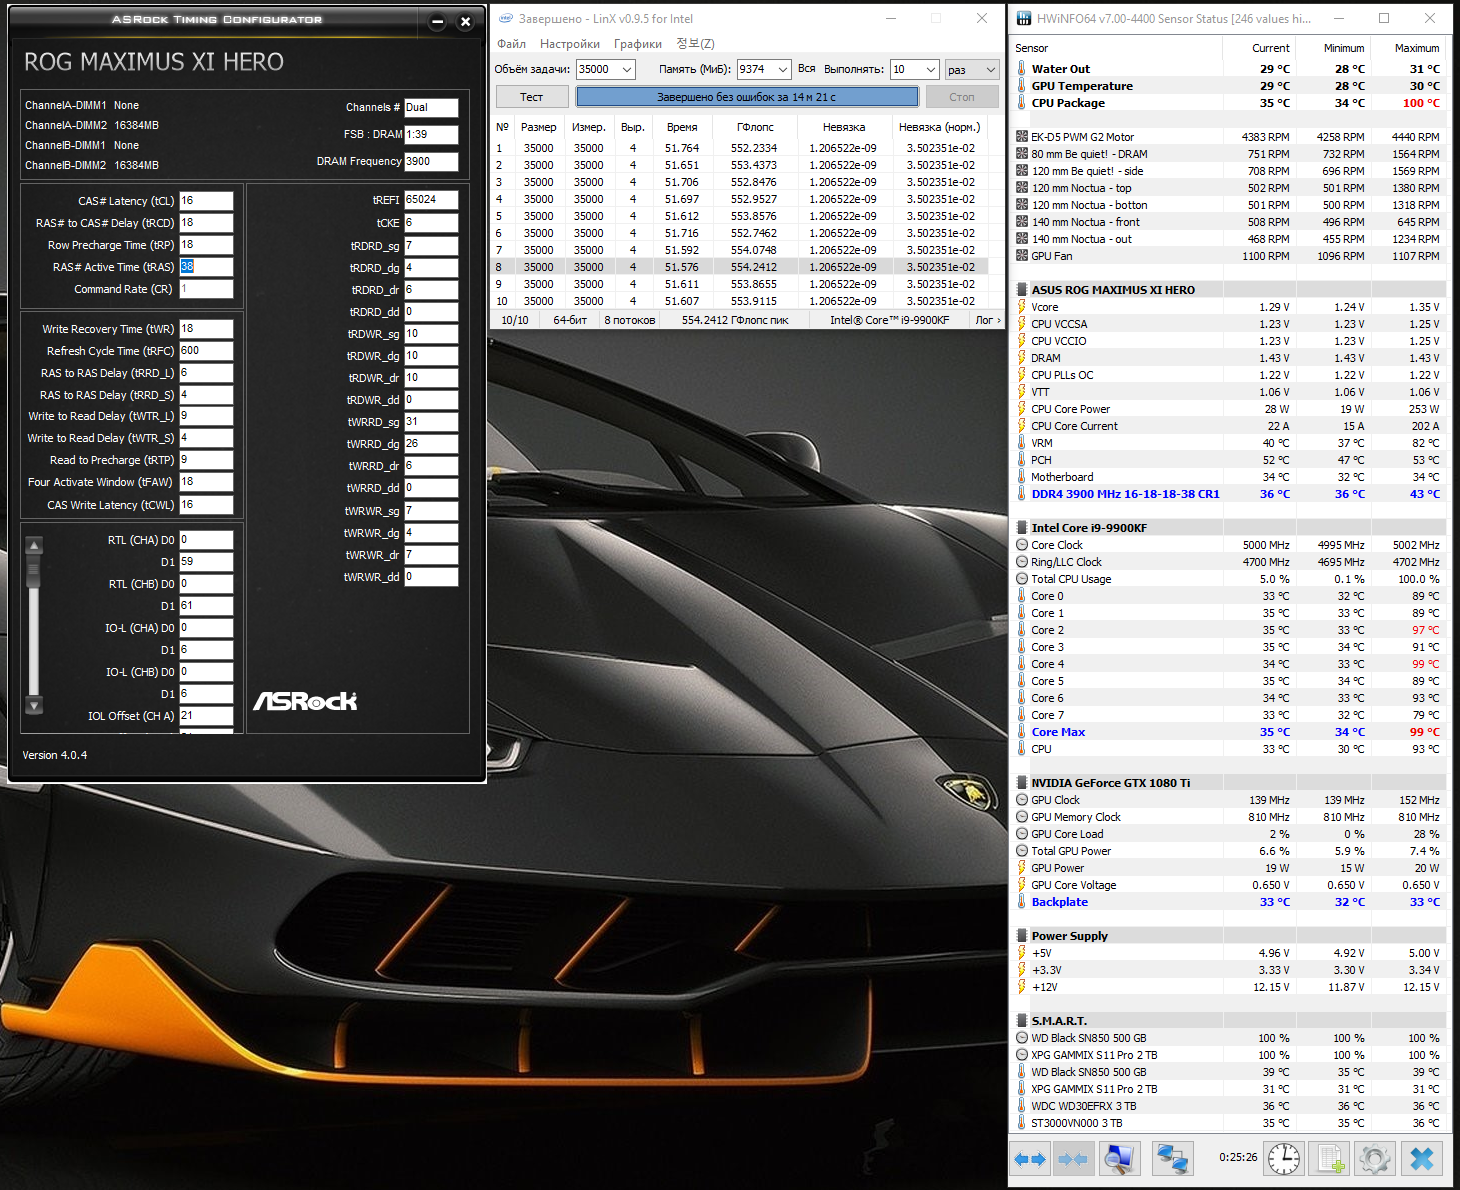Click the clock icon beside the elapsed timer
Image resolution: width=1460 pixels, height=1190 pixels.
click(x=1284, y=1159)
